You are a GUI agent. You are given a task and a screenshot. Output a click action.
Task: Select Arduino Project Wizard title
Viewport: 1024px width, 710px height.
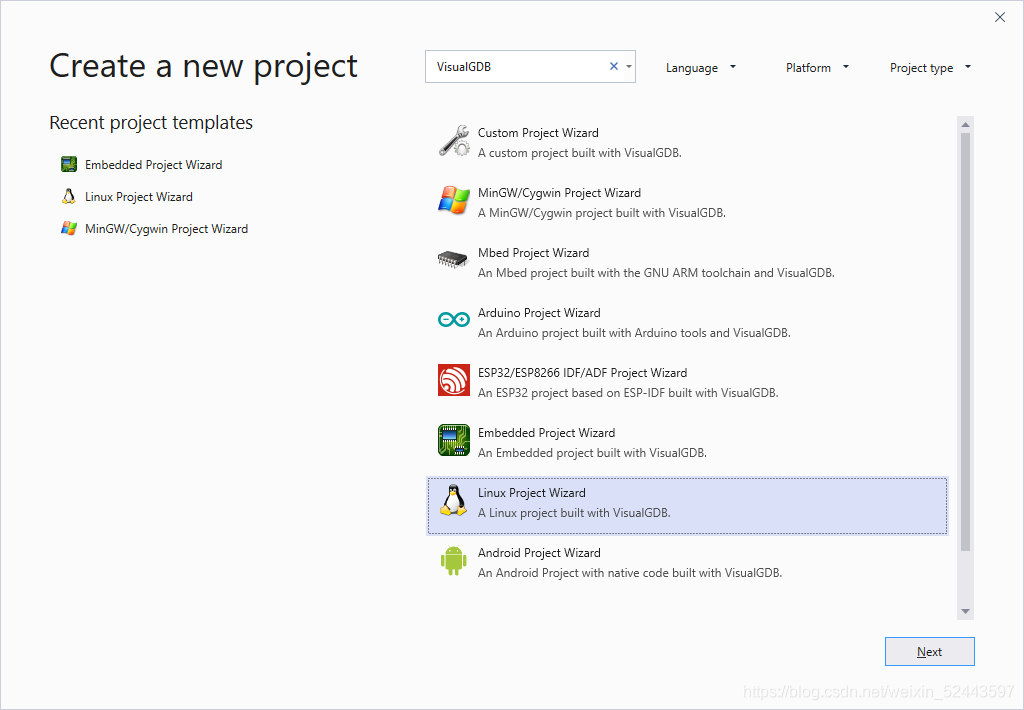(539, 313)
